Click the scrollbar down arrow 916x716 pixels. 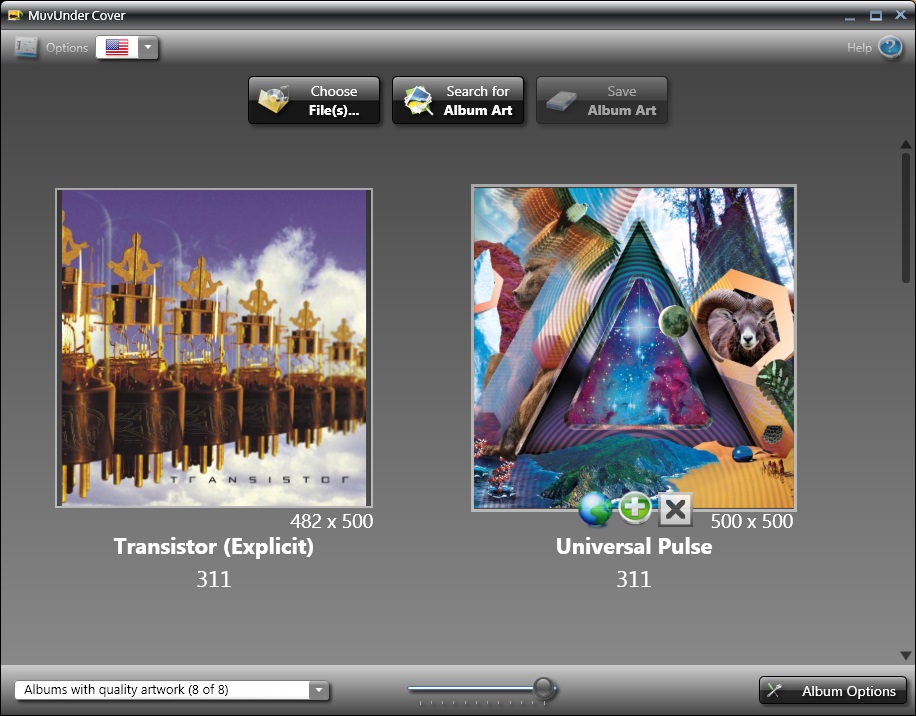(905, 655)
